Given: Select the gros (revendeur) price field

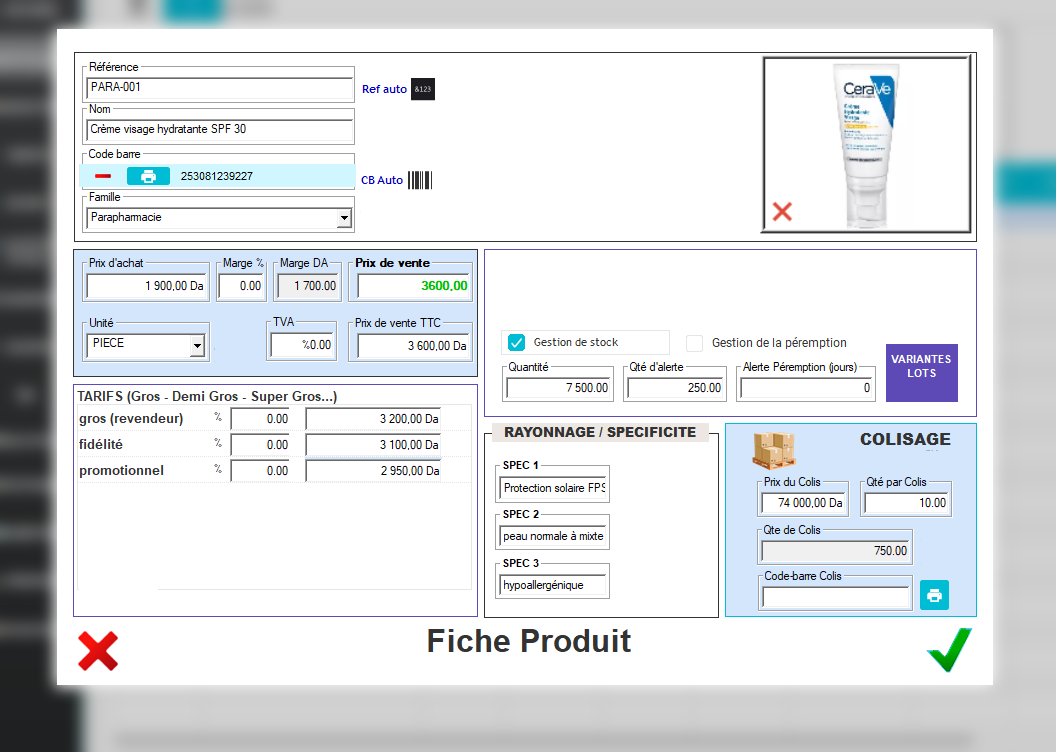Looking at the screenshot, I should [x=371, y=418].
